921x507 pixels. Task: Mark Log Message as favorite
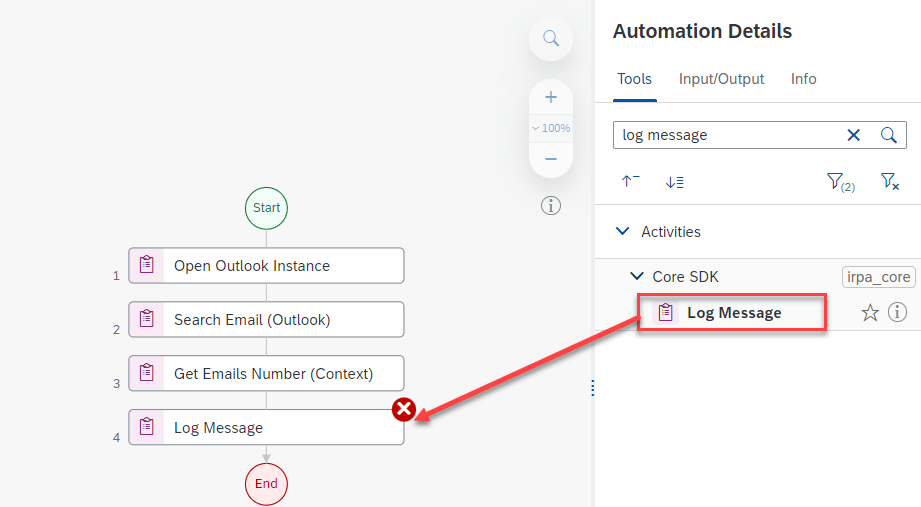tap(870, 313)
